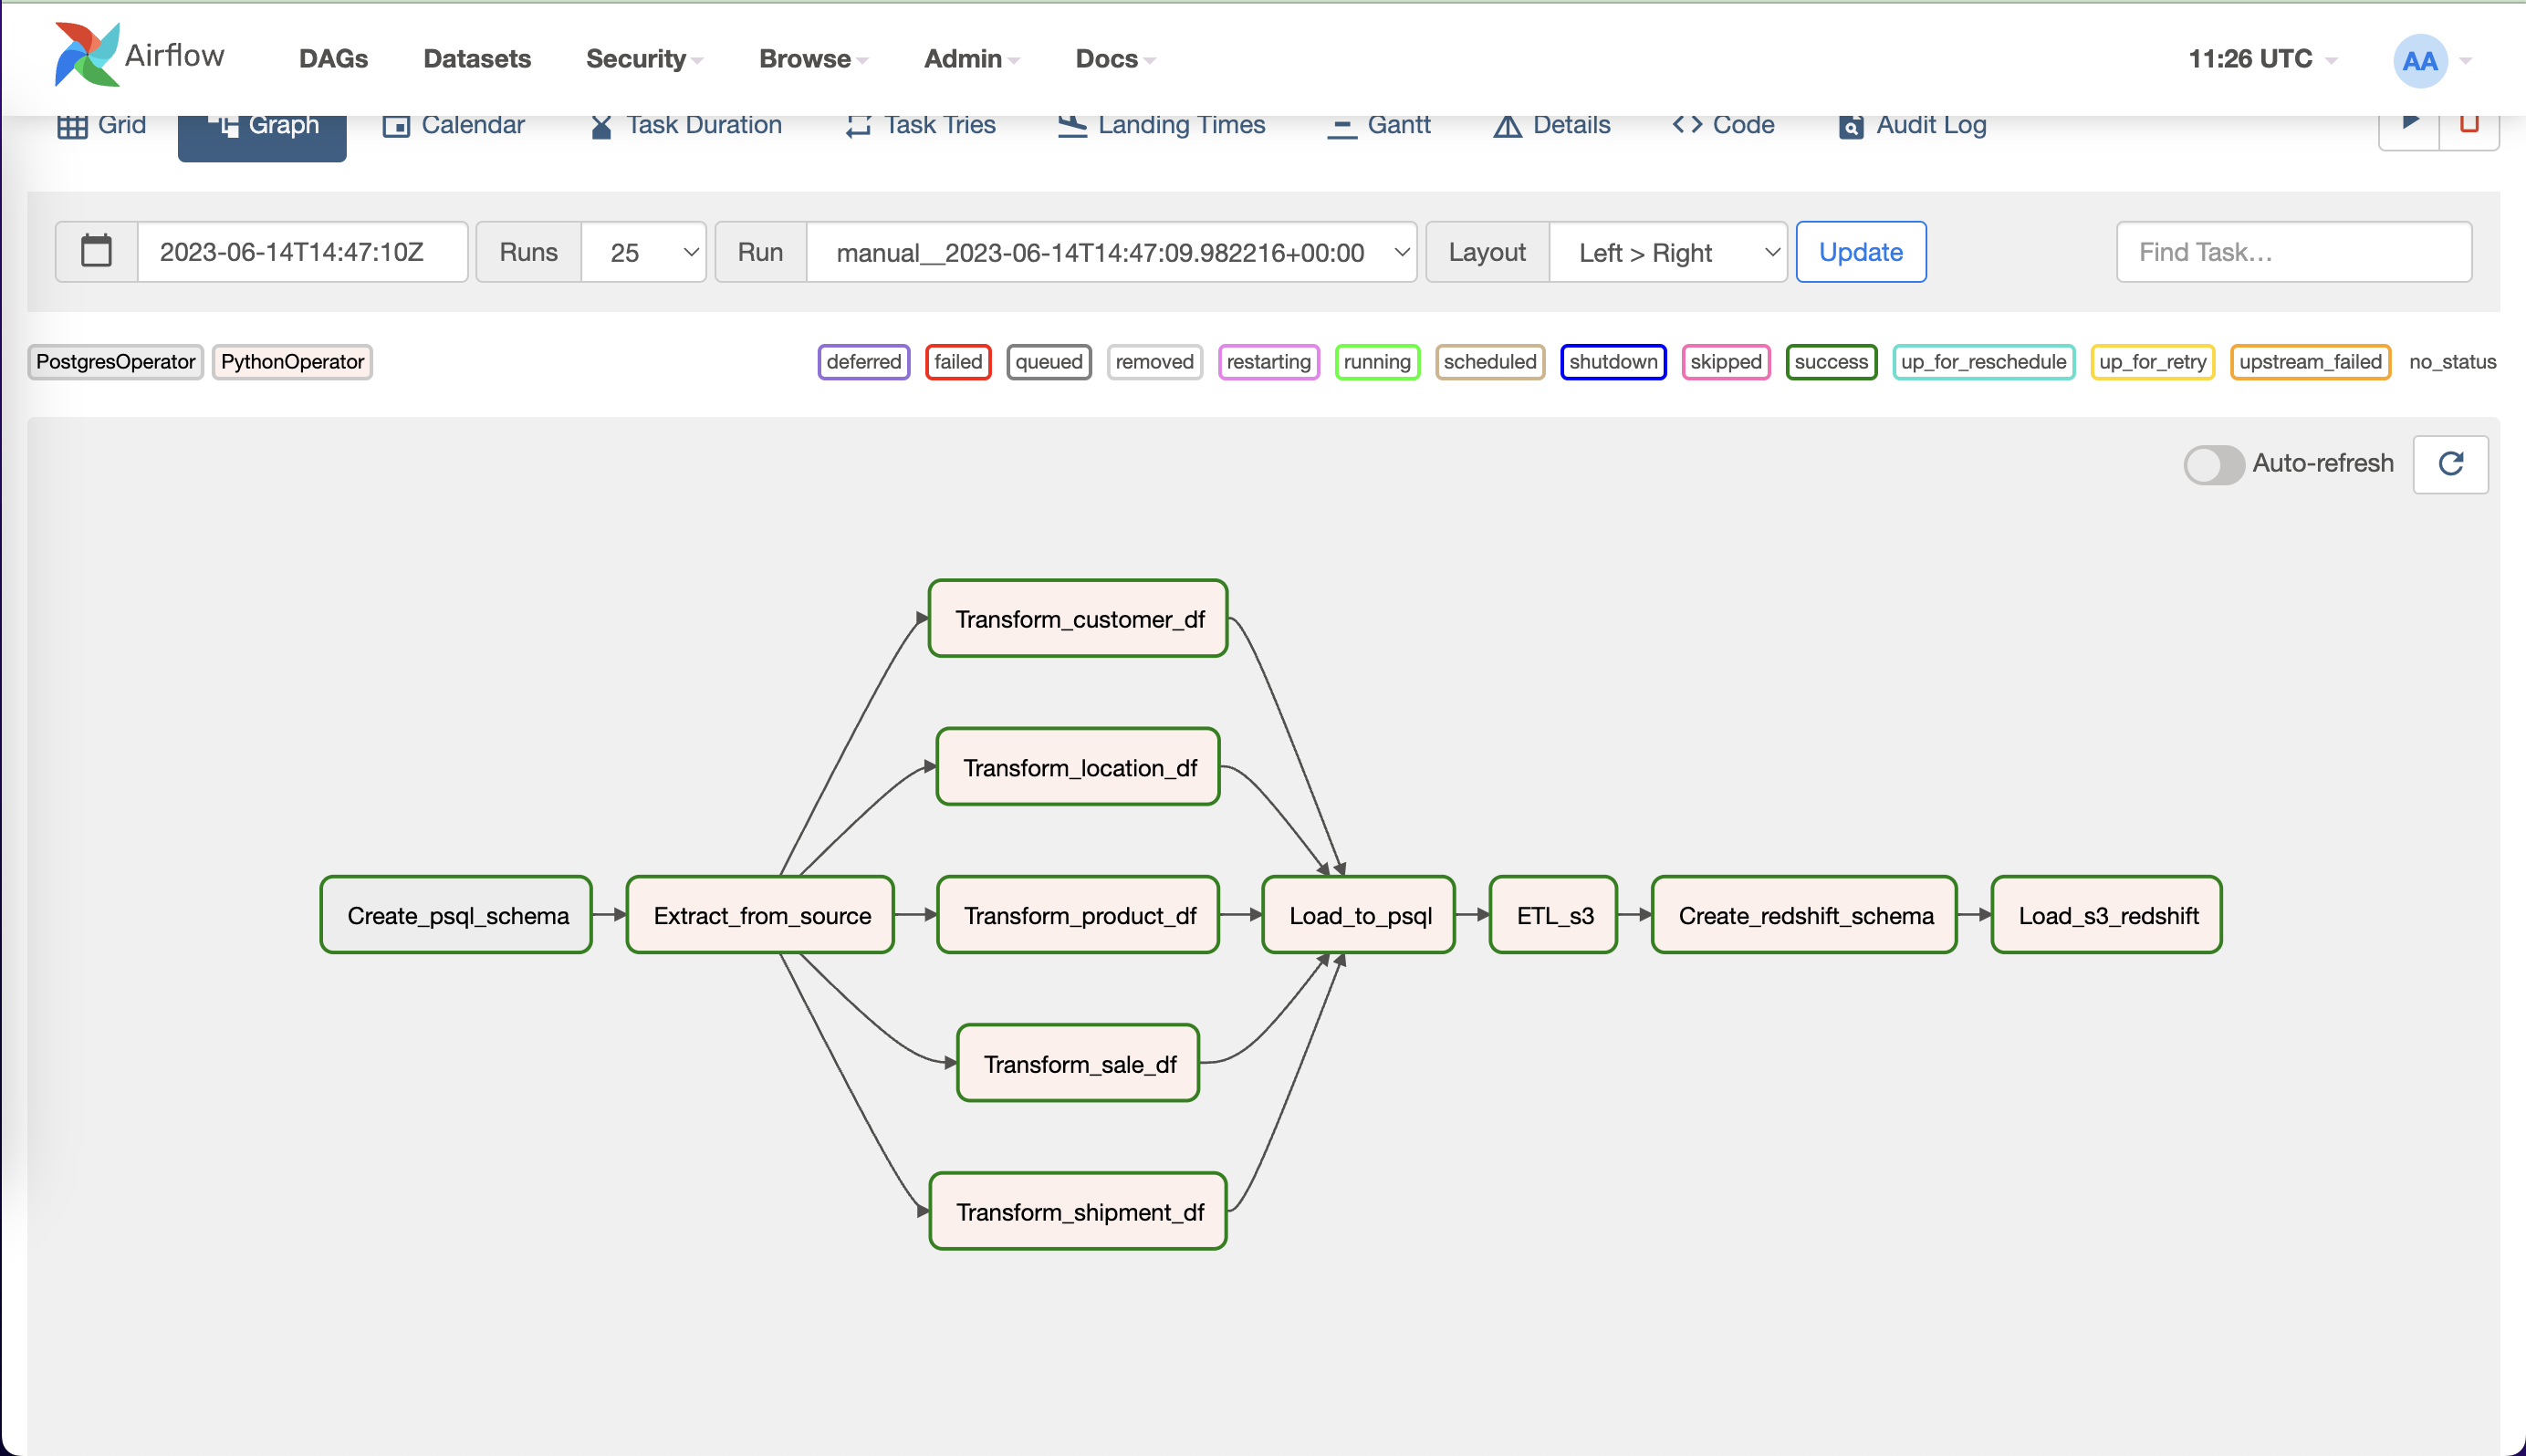
Task: Open the calendar date picker icon
Action: tap(96, 251)
